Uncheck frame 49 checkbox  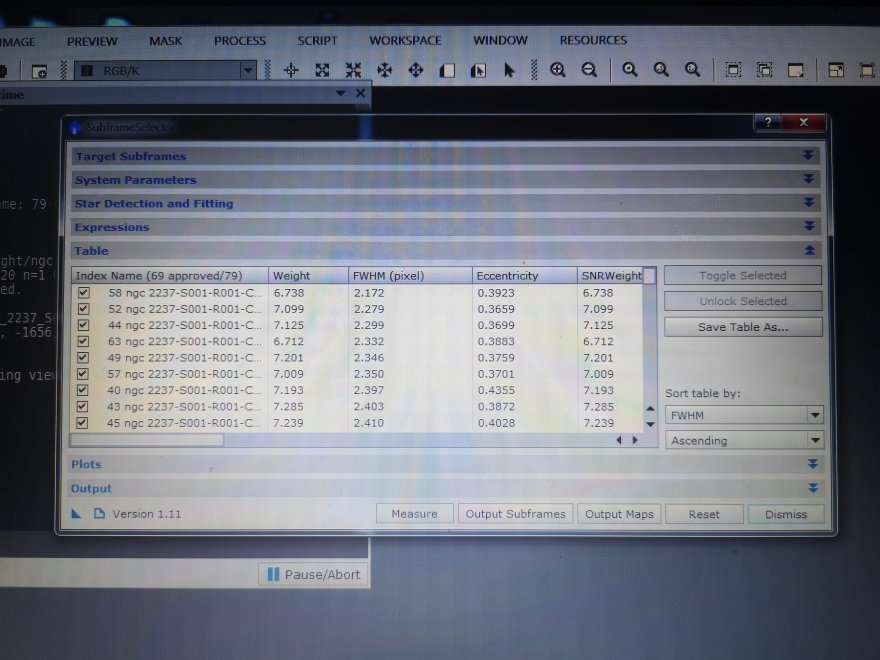click(83, 358)
